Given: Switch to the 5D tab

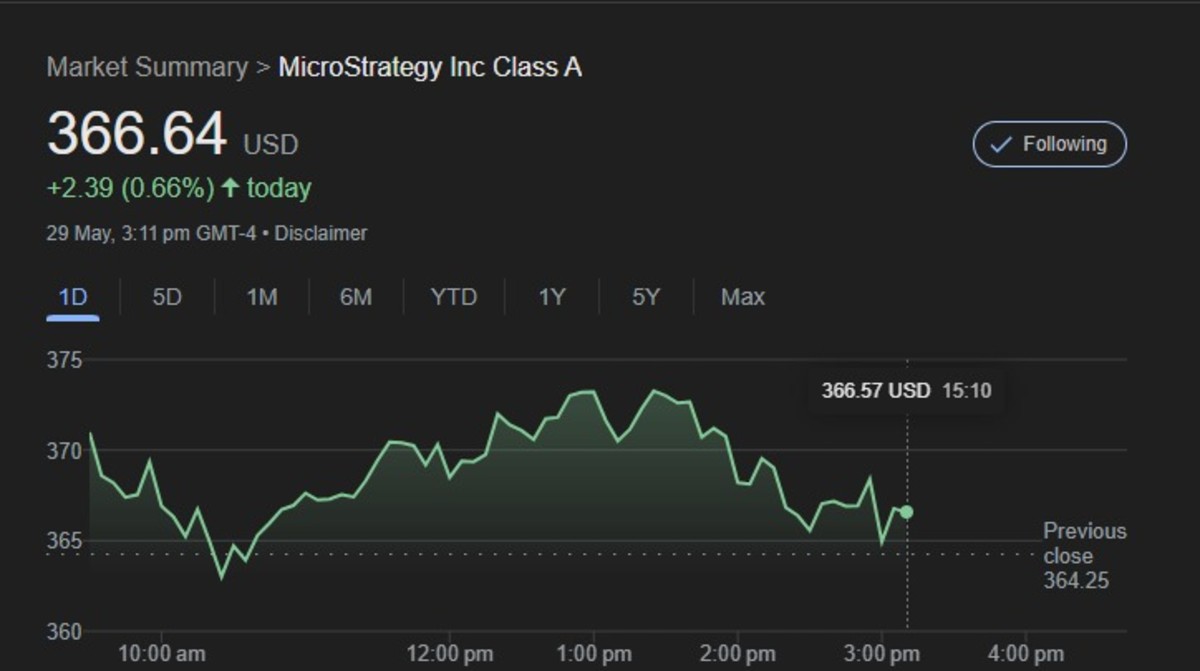Looking at the screenshot, I should 166,297.
